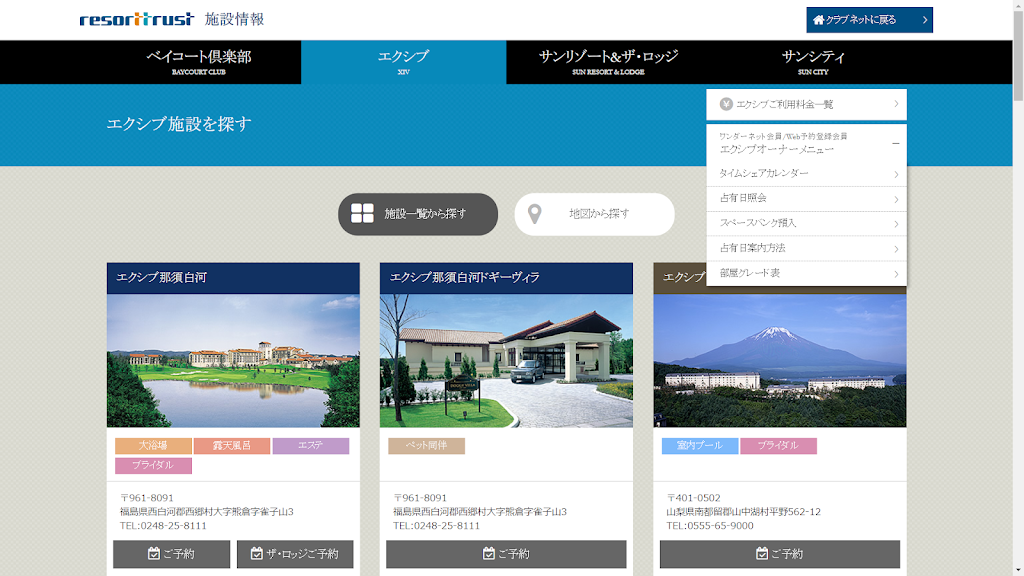The width and height of the screenshot is (1024, 576).
Task: Reserve ドギーヴィラ with ご予約 button
Action: tap(506, 554)
